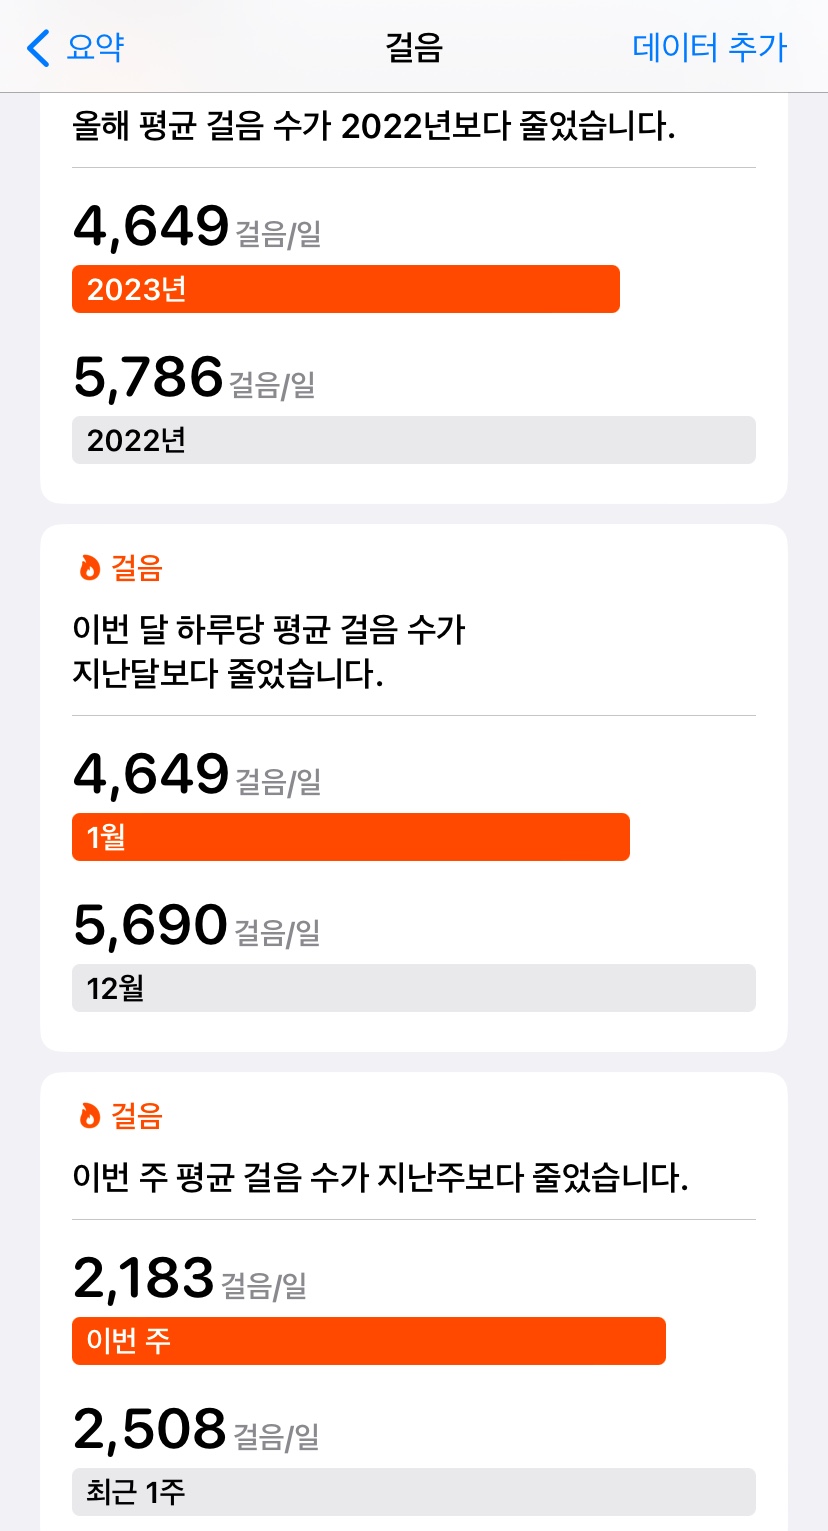Screen dimensions: 828x1531
Task: Tap the 5,690 steps per day value
Action: tap(151, 926)
